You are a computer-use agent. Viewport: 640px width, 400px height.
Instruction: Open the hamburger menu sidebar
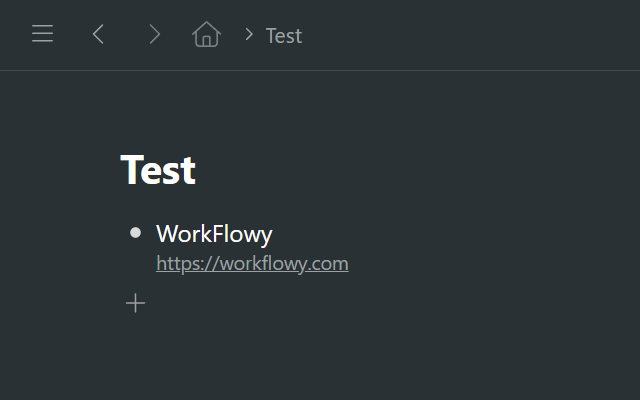(42, 33)
